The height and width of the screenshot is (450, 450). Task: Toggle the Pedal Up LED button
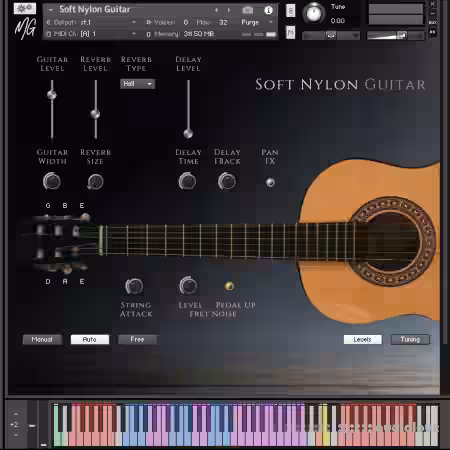tap(230, 286)
